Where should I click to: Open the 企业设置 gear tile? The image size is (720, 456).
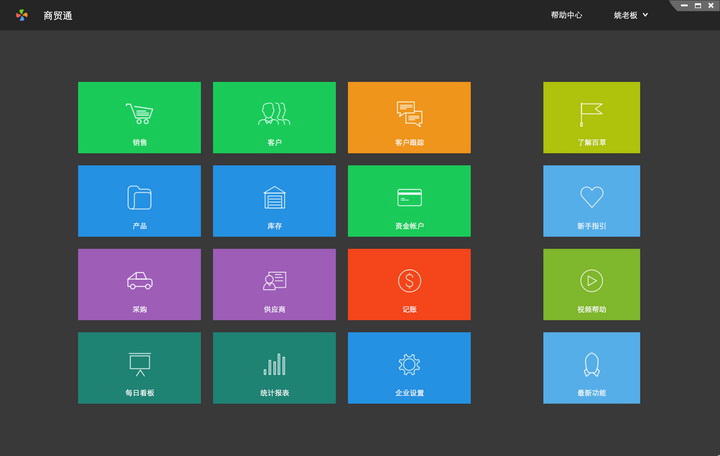tap(409, 368)
